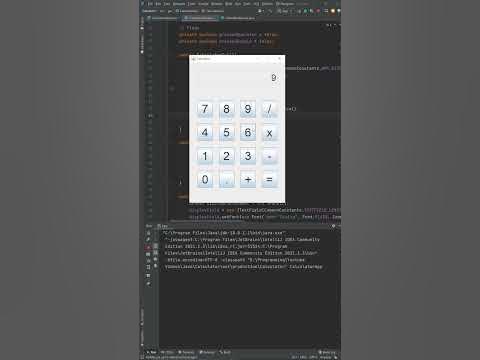Open the run configuration dropdown in toolbar

click(284, 11)
